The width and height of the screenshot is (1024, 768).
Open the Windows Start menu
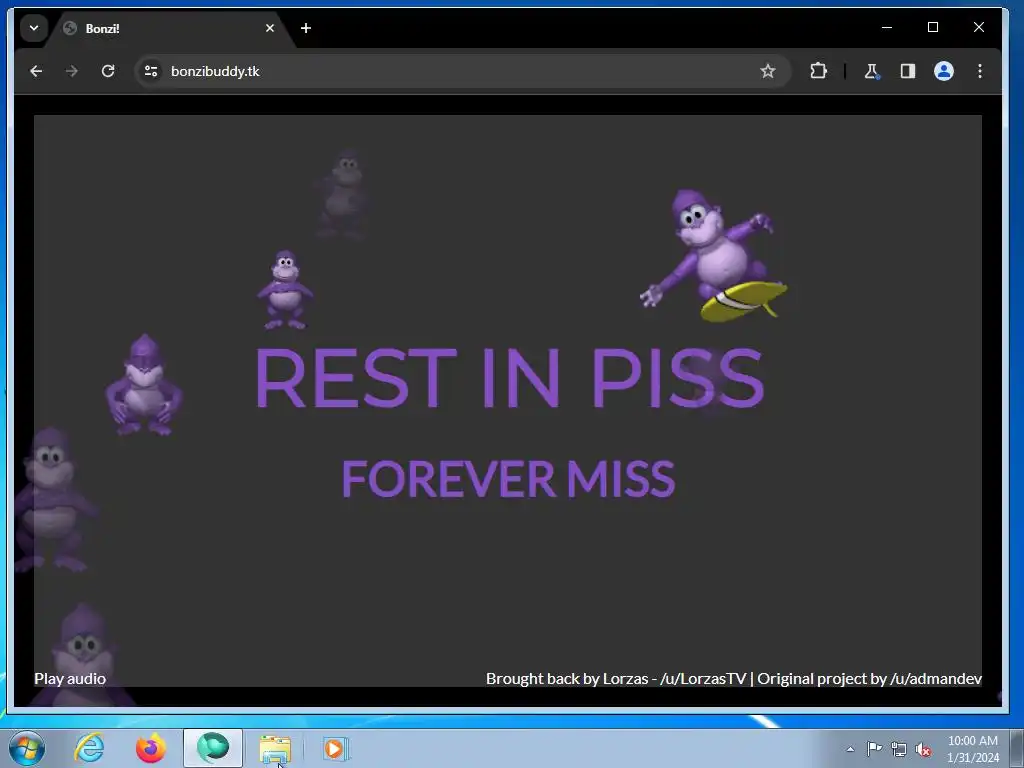tap(27, 748)
